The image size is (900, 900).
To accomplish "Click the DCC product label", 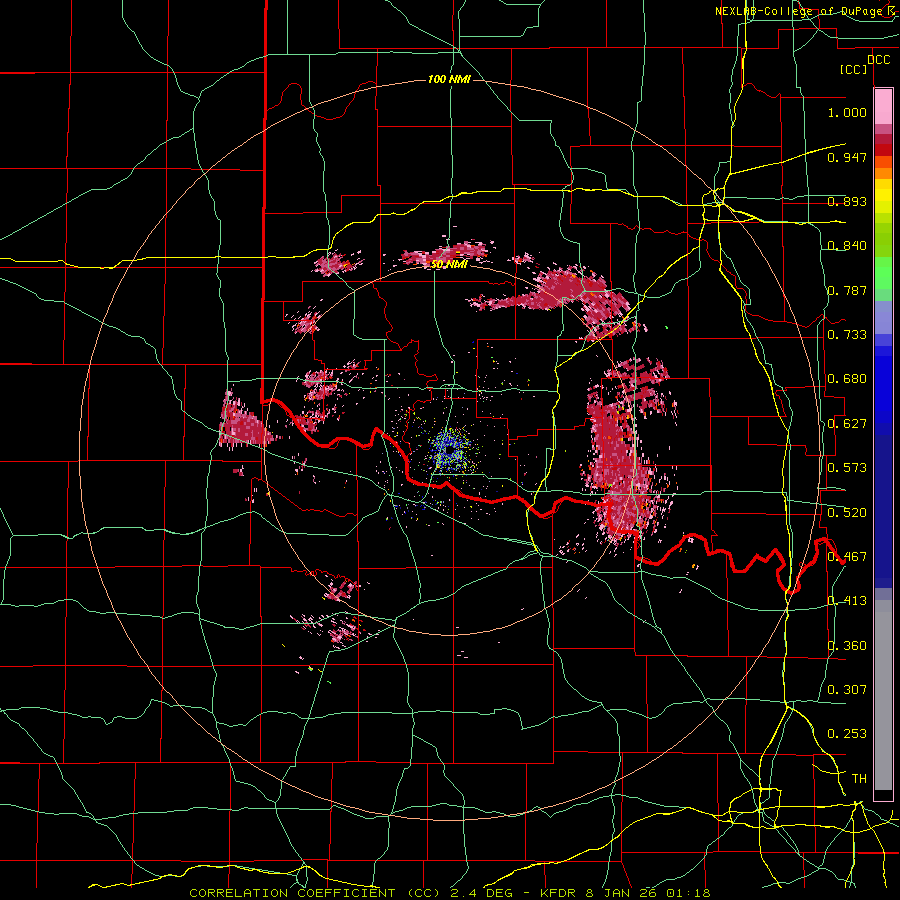I will click(878, 60).
